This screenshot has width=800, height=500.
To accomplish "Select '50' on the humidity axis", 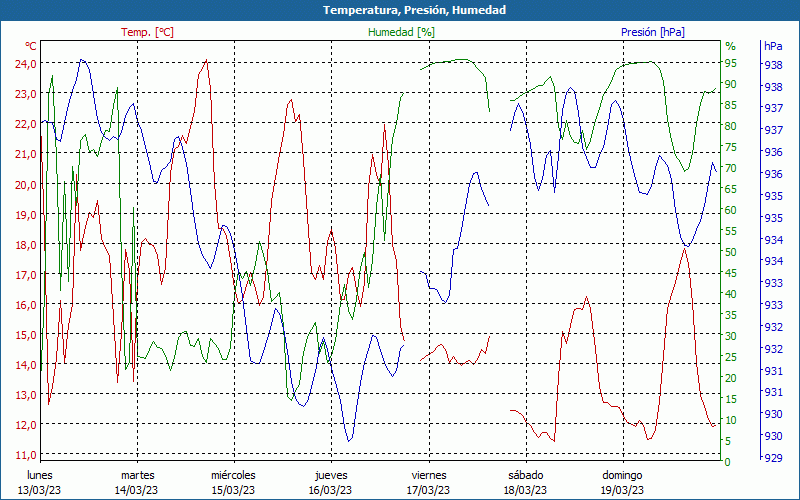I will 731,252.
